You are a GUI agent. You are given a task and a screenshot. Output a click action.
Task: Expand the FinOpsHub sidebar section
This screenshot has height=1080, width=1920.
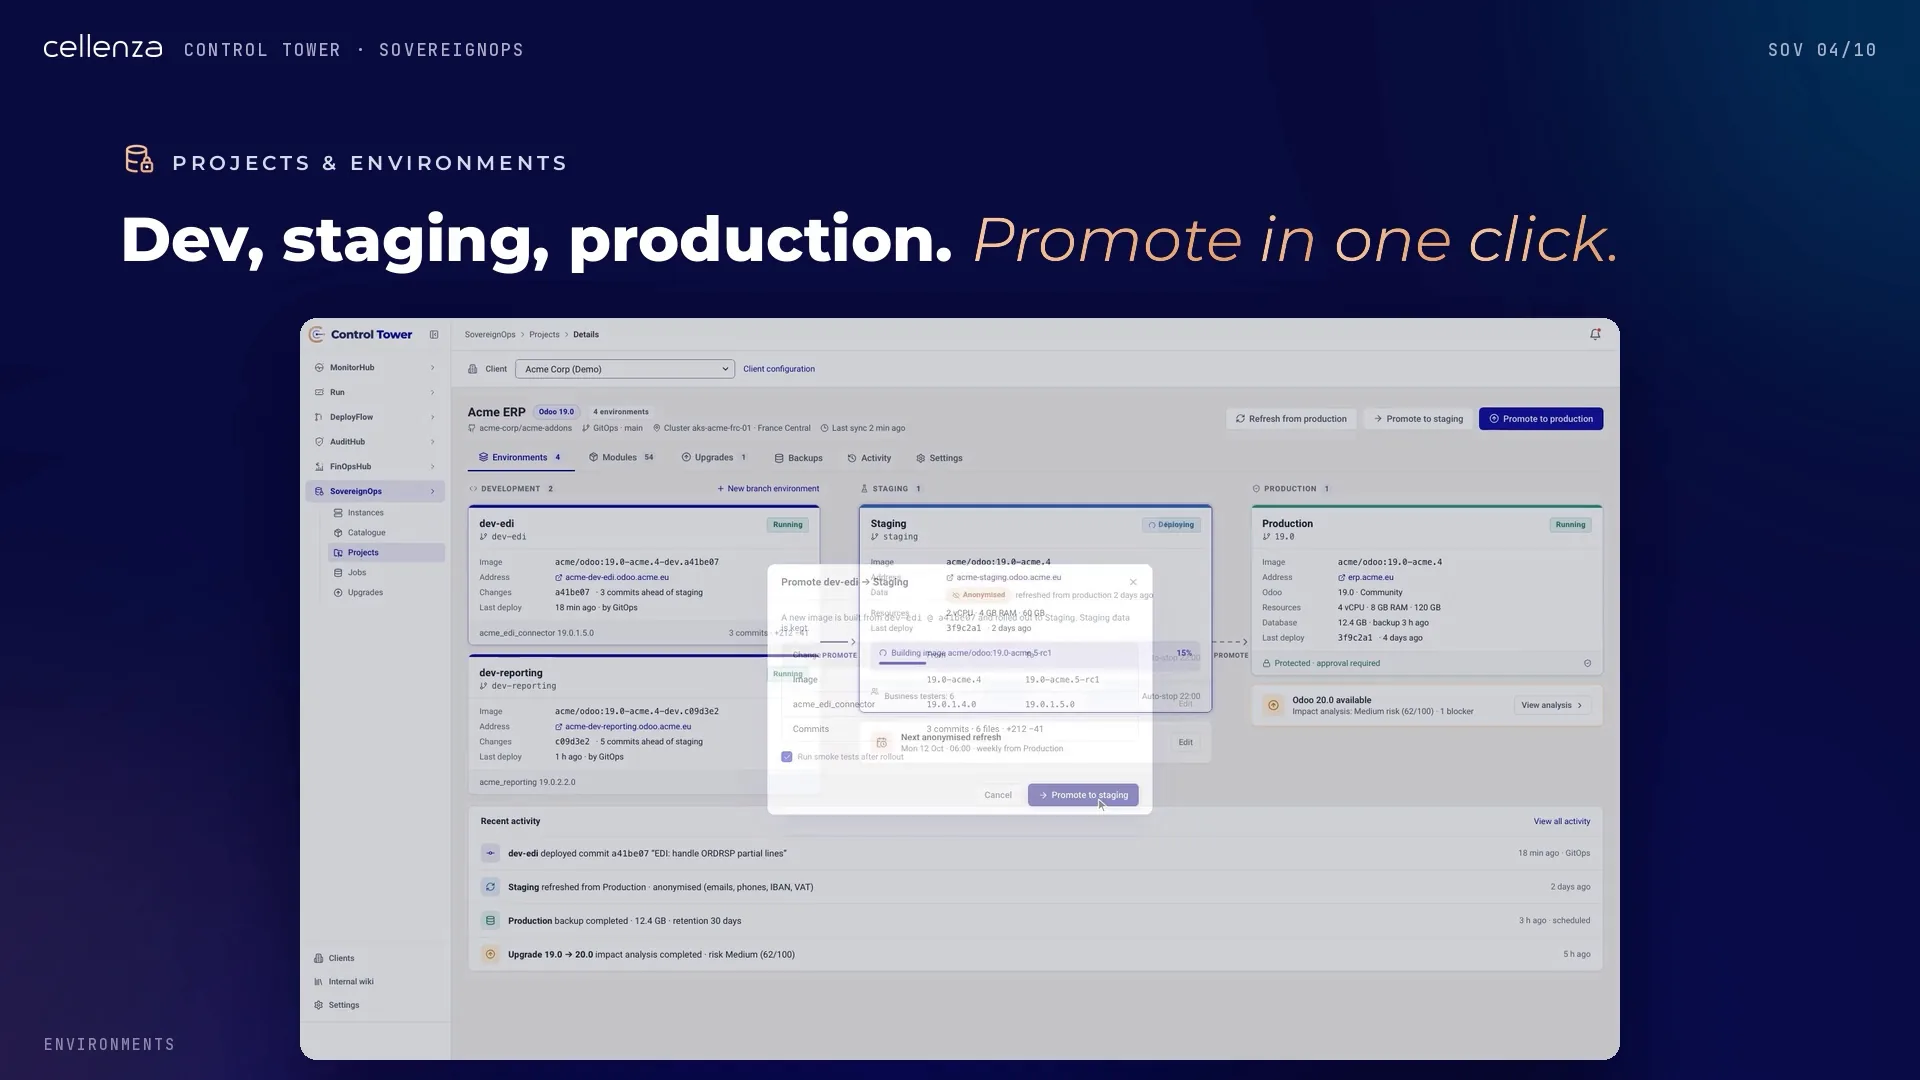(375, 467)
